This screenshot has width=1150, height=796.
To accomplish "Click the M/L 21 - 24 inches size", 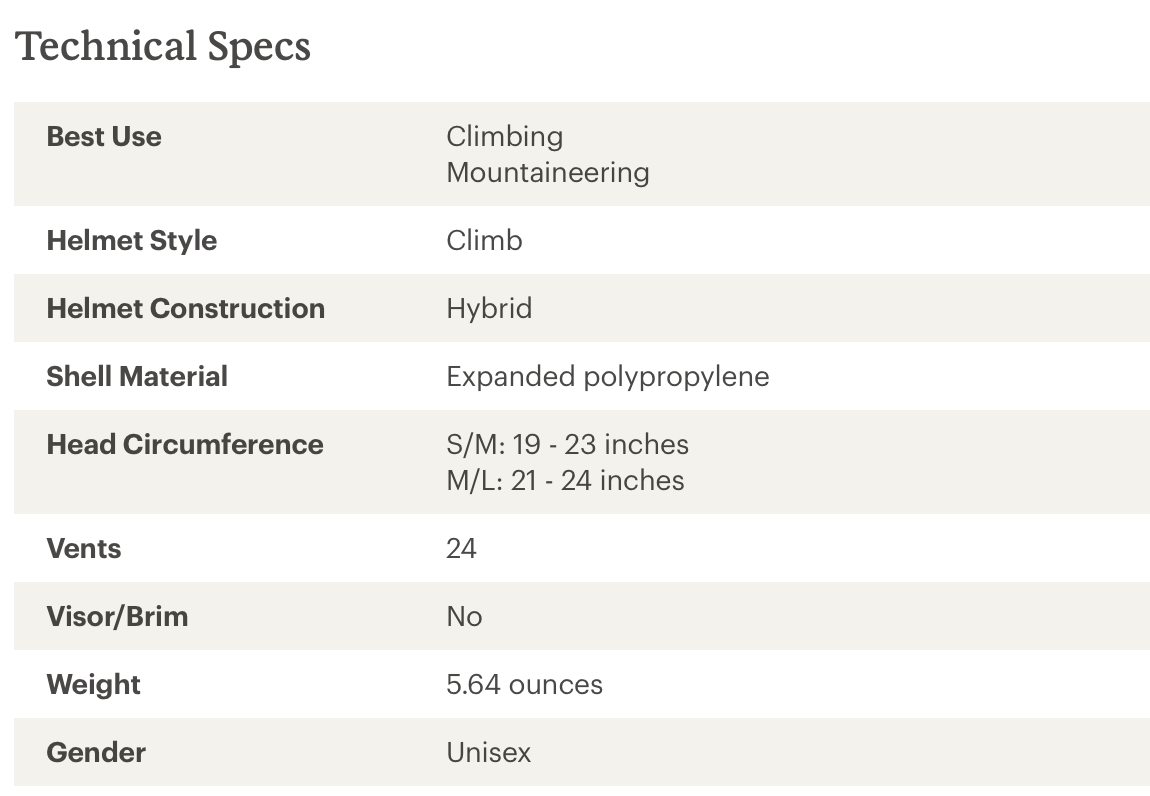I will pos(565,481).
